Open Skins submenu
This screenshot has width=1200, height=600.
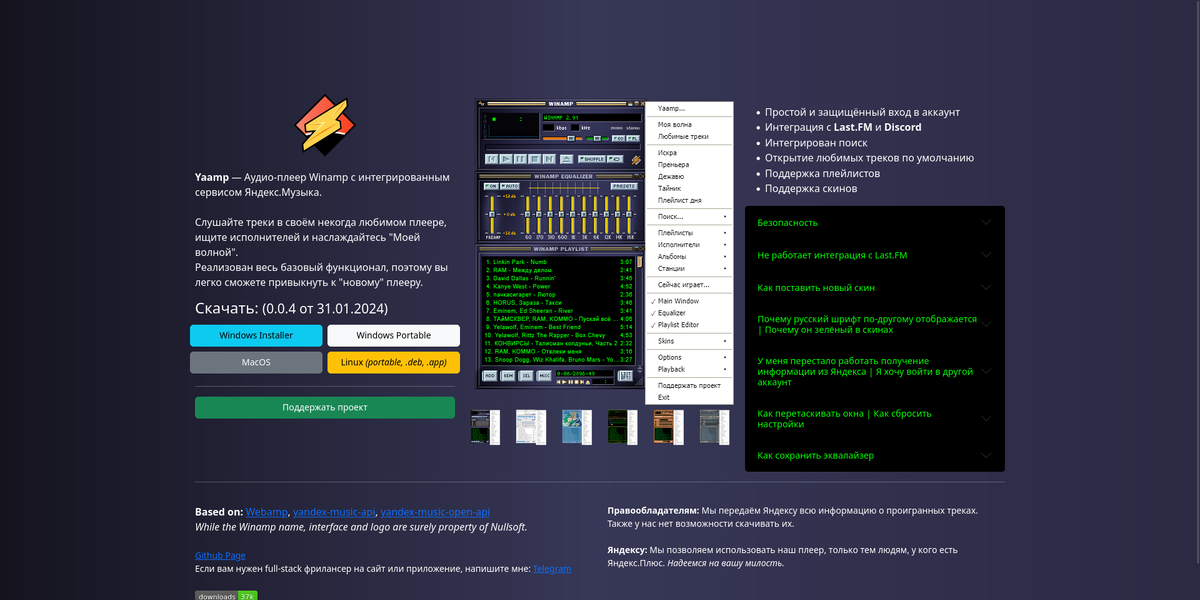tap(689, 341)
